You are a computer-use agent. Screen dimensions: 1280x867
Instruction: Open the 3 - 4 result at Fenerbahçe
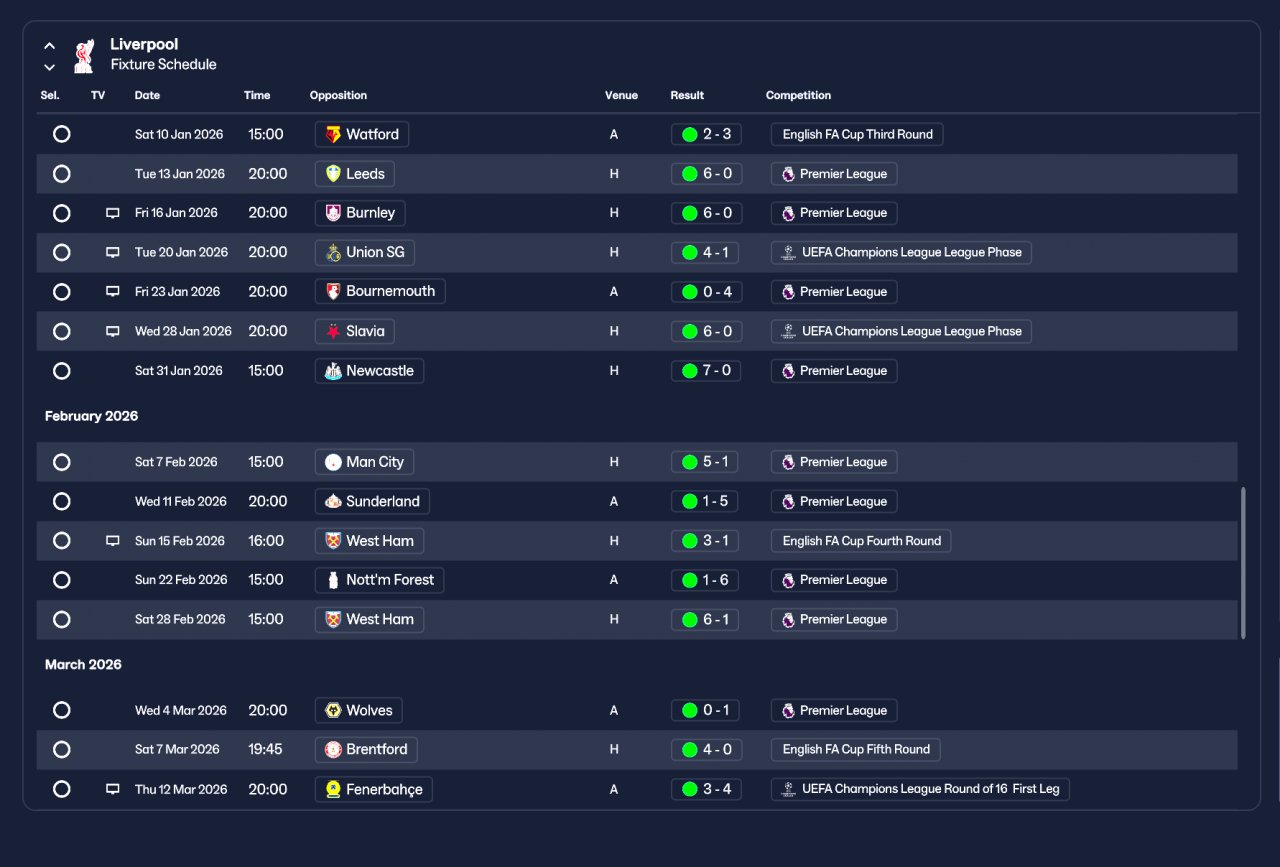(x=706, y=789)
